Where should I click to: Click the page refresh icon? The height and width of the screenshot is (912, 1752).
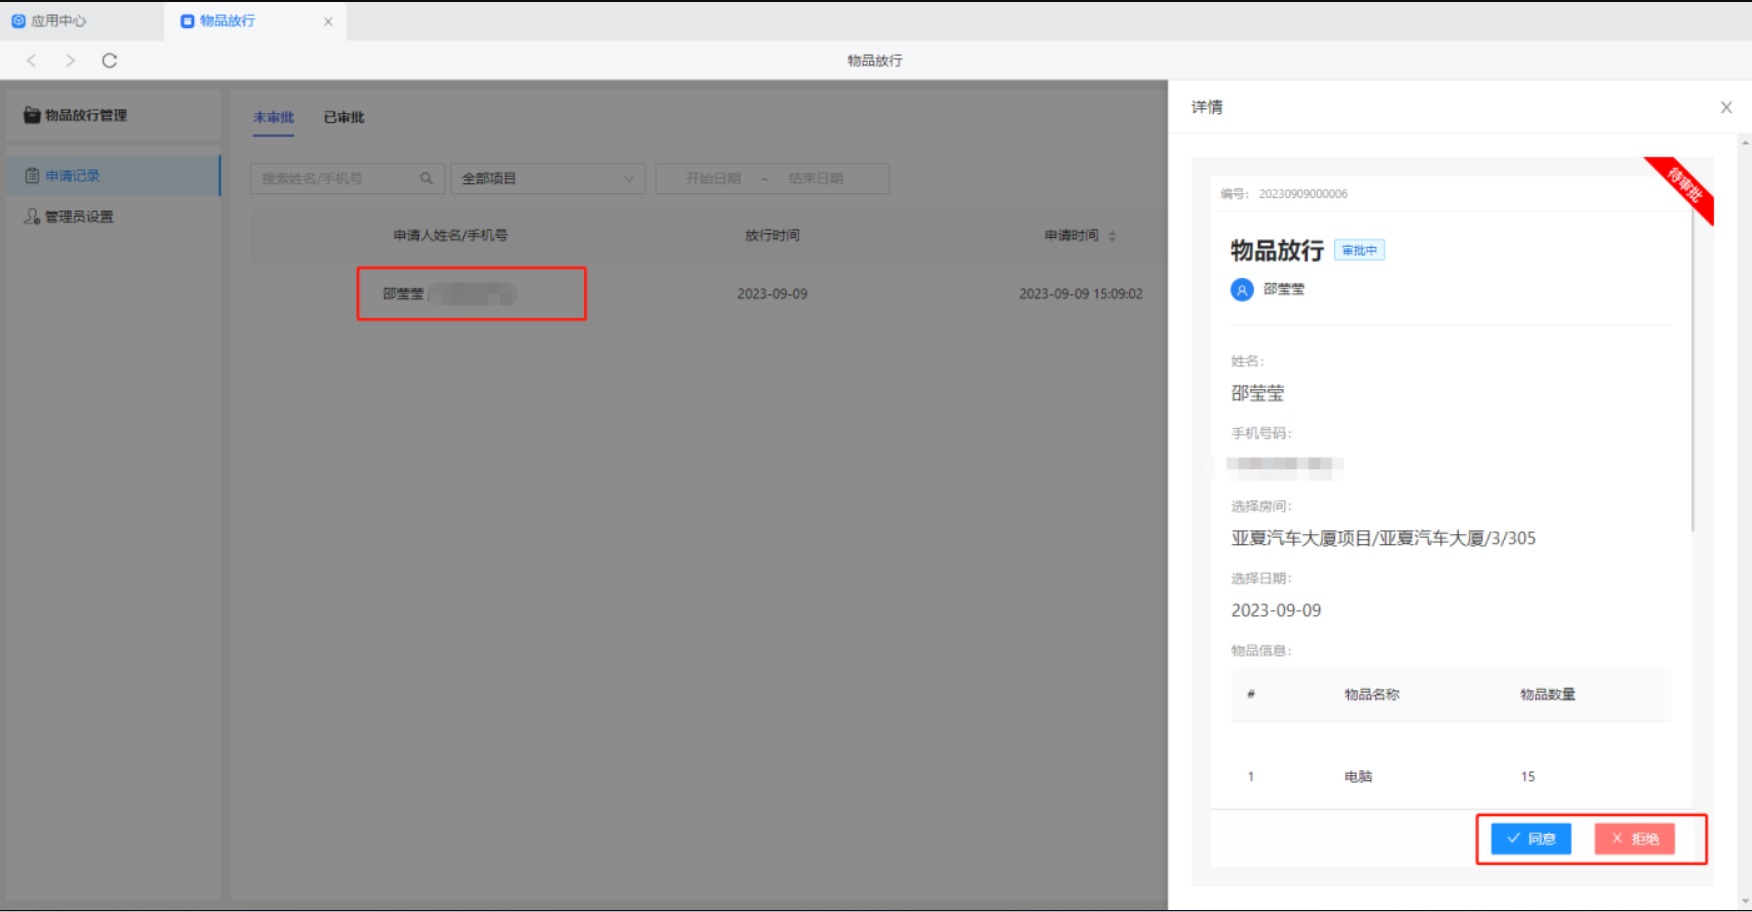click(x=110, y=61)
